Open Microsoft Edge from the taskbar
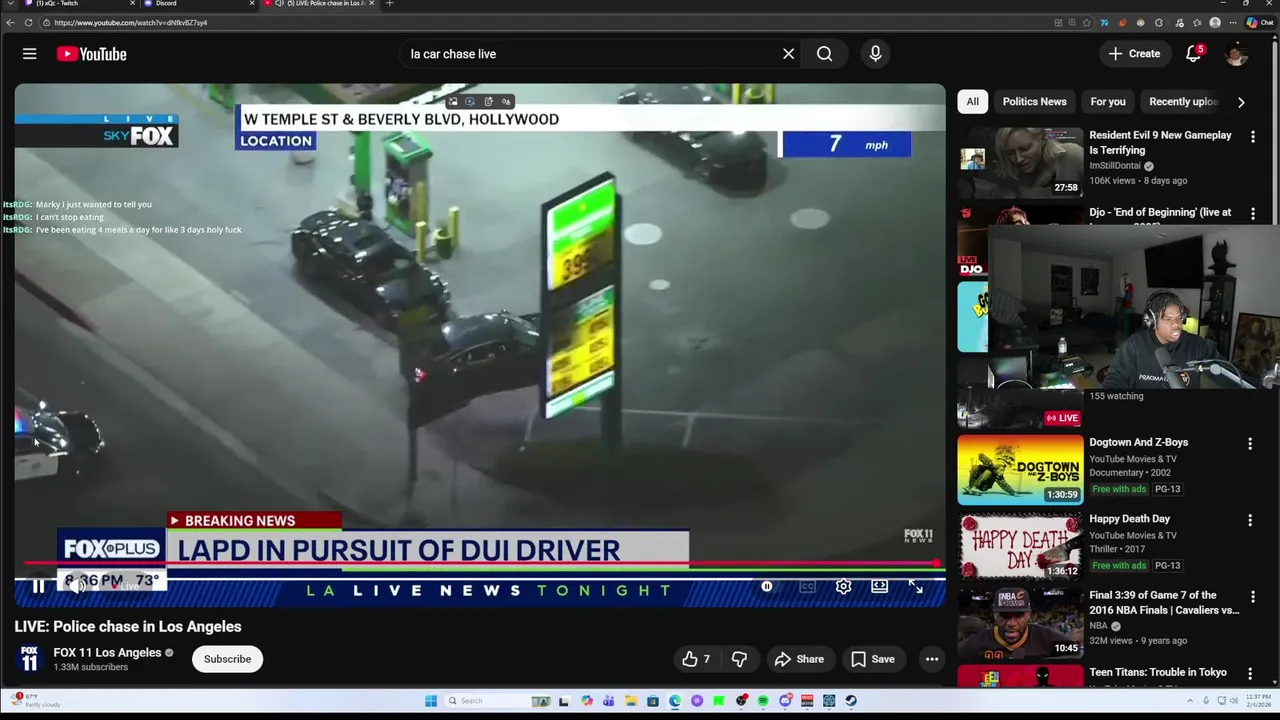 [x=675, y=701]
